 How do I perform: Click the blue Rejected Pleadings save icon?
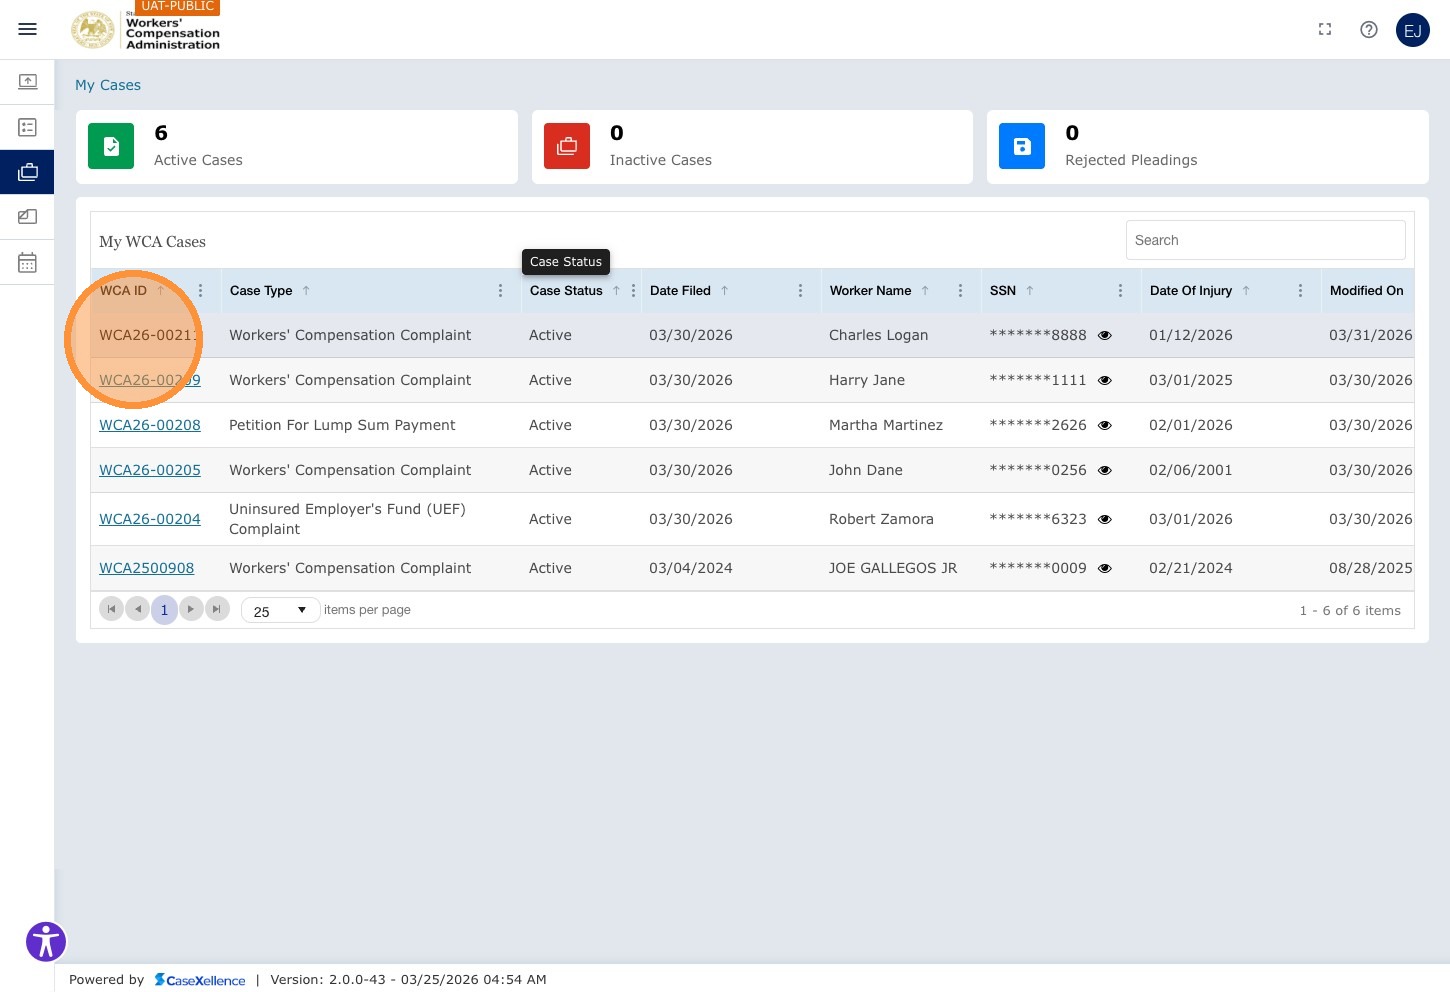point(1022,146)
